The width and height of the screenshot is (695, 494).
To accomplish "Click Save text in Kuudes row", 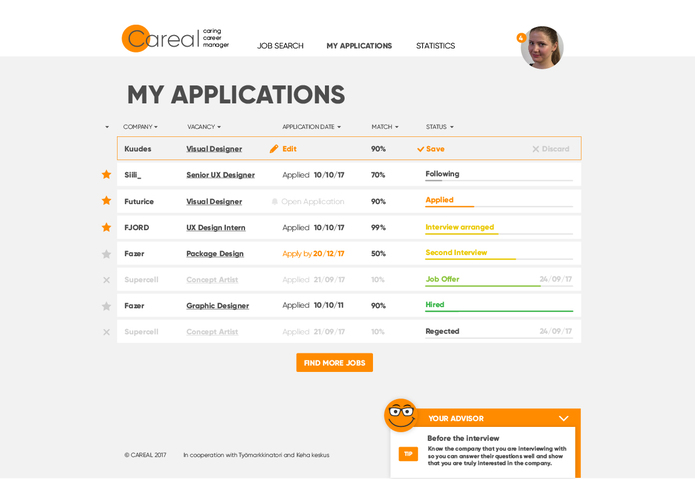I will 435,149.
